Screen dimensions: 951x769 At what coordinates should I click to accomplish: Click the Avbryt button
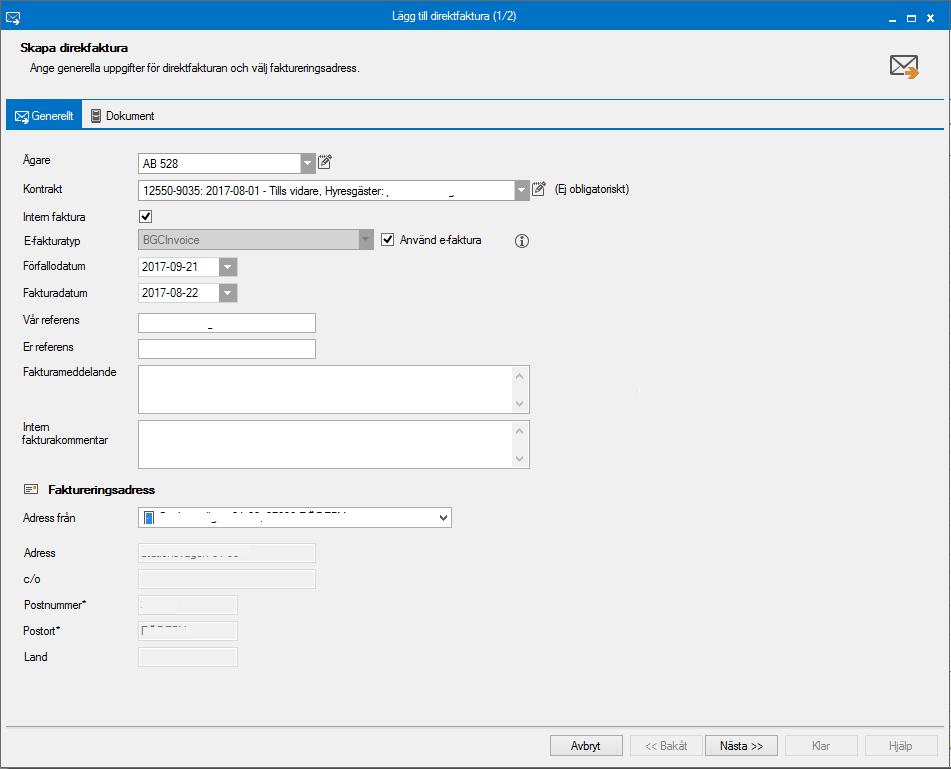586,746
